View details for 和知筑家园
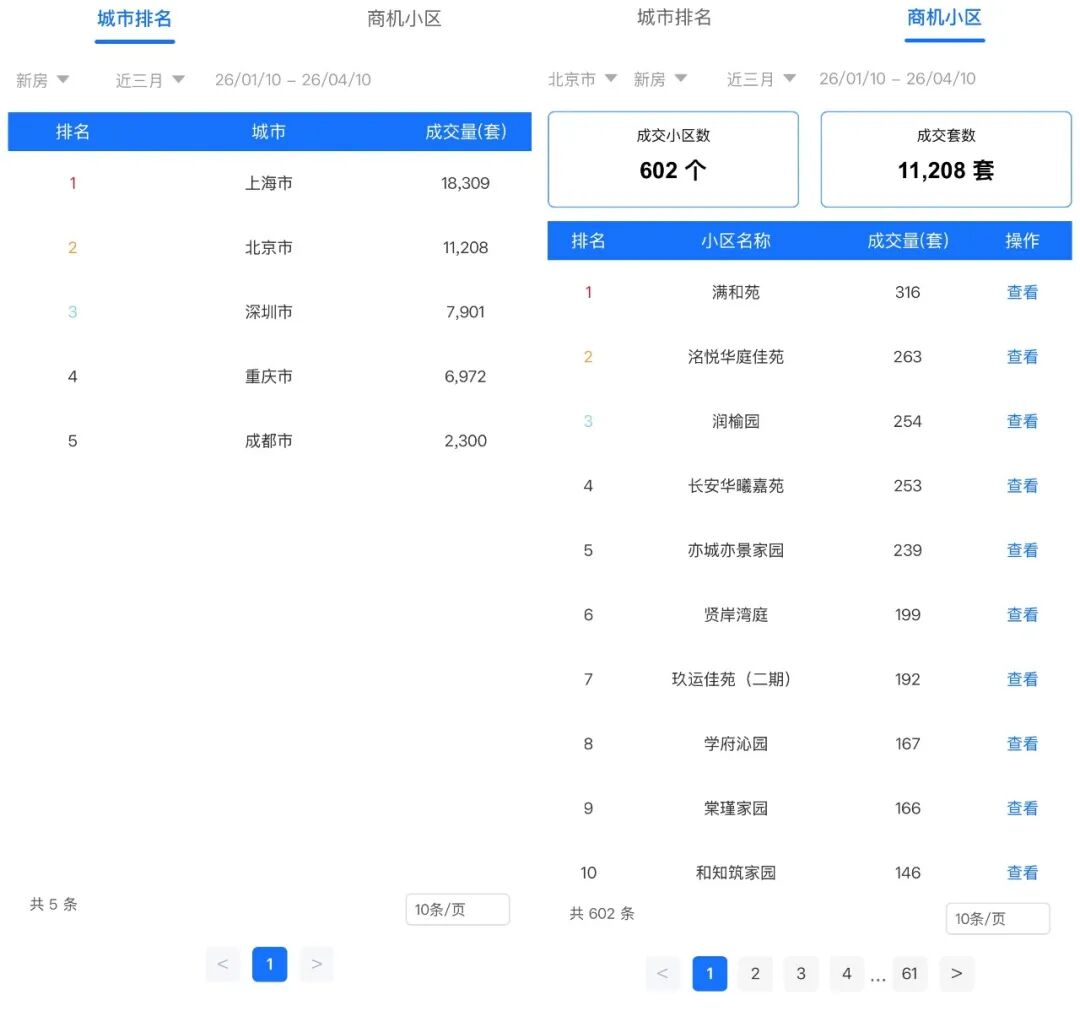Viewport: 1080px width, 1027px height. coord(1022,873)
